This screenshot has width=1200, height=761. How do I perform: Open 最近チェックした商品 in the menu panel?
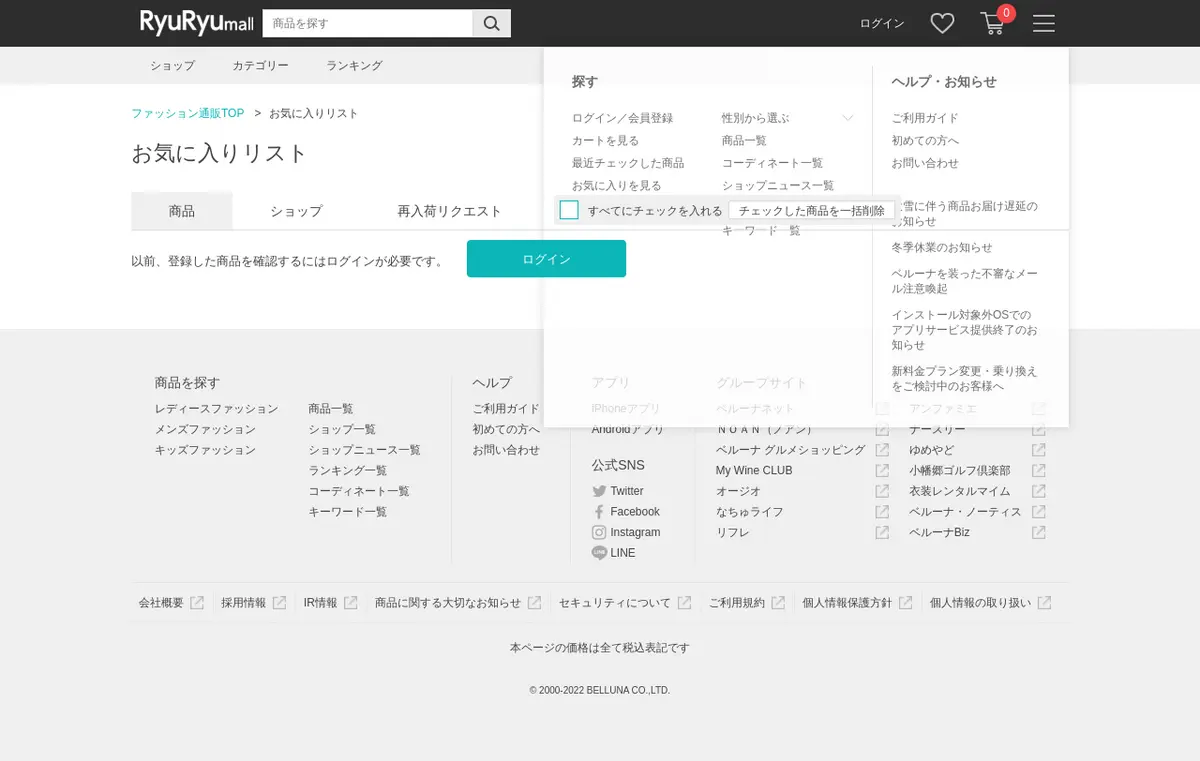pyautogui.click(x=628, y=163)
